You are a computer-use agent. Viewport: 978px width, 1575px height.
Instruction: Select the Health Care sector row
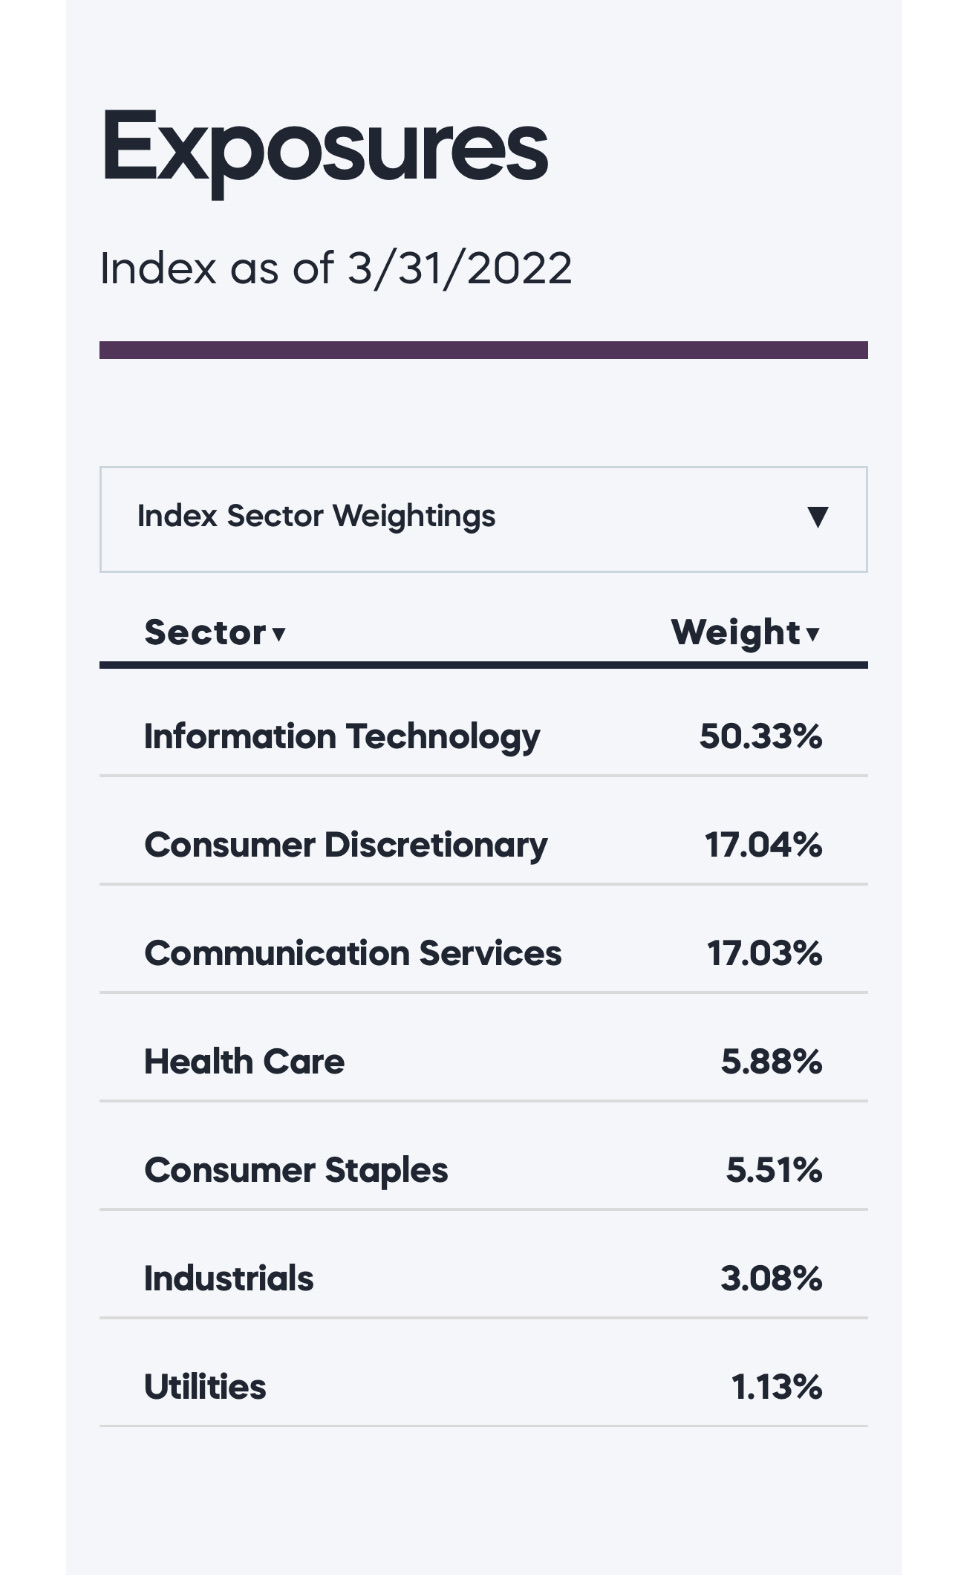pyautogui.click(x=244, y=1061)
